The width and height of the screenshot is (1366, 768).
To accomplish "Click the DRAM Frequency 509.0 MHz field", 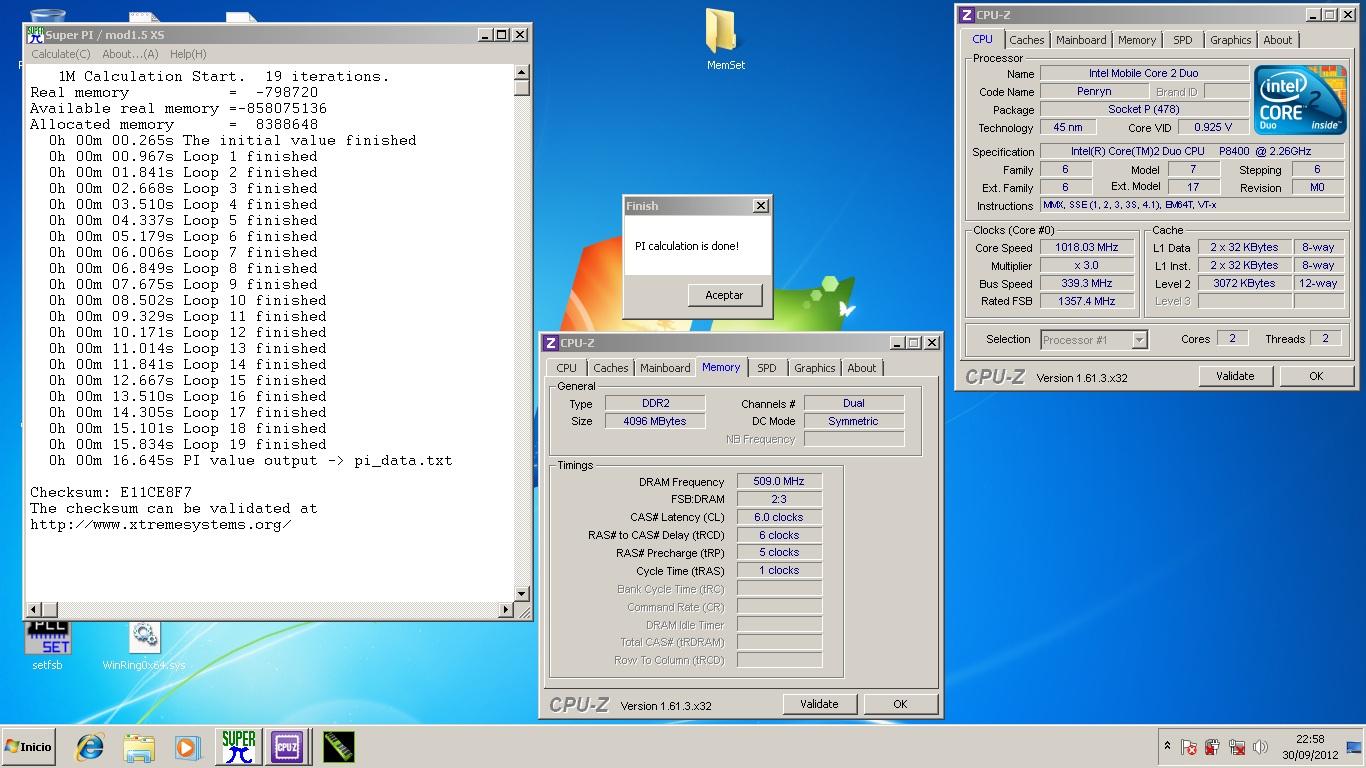I will [779, 481].
